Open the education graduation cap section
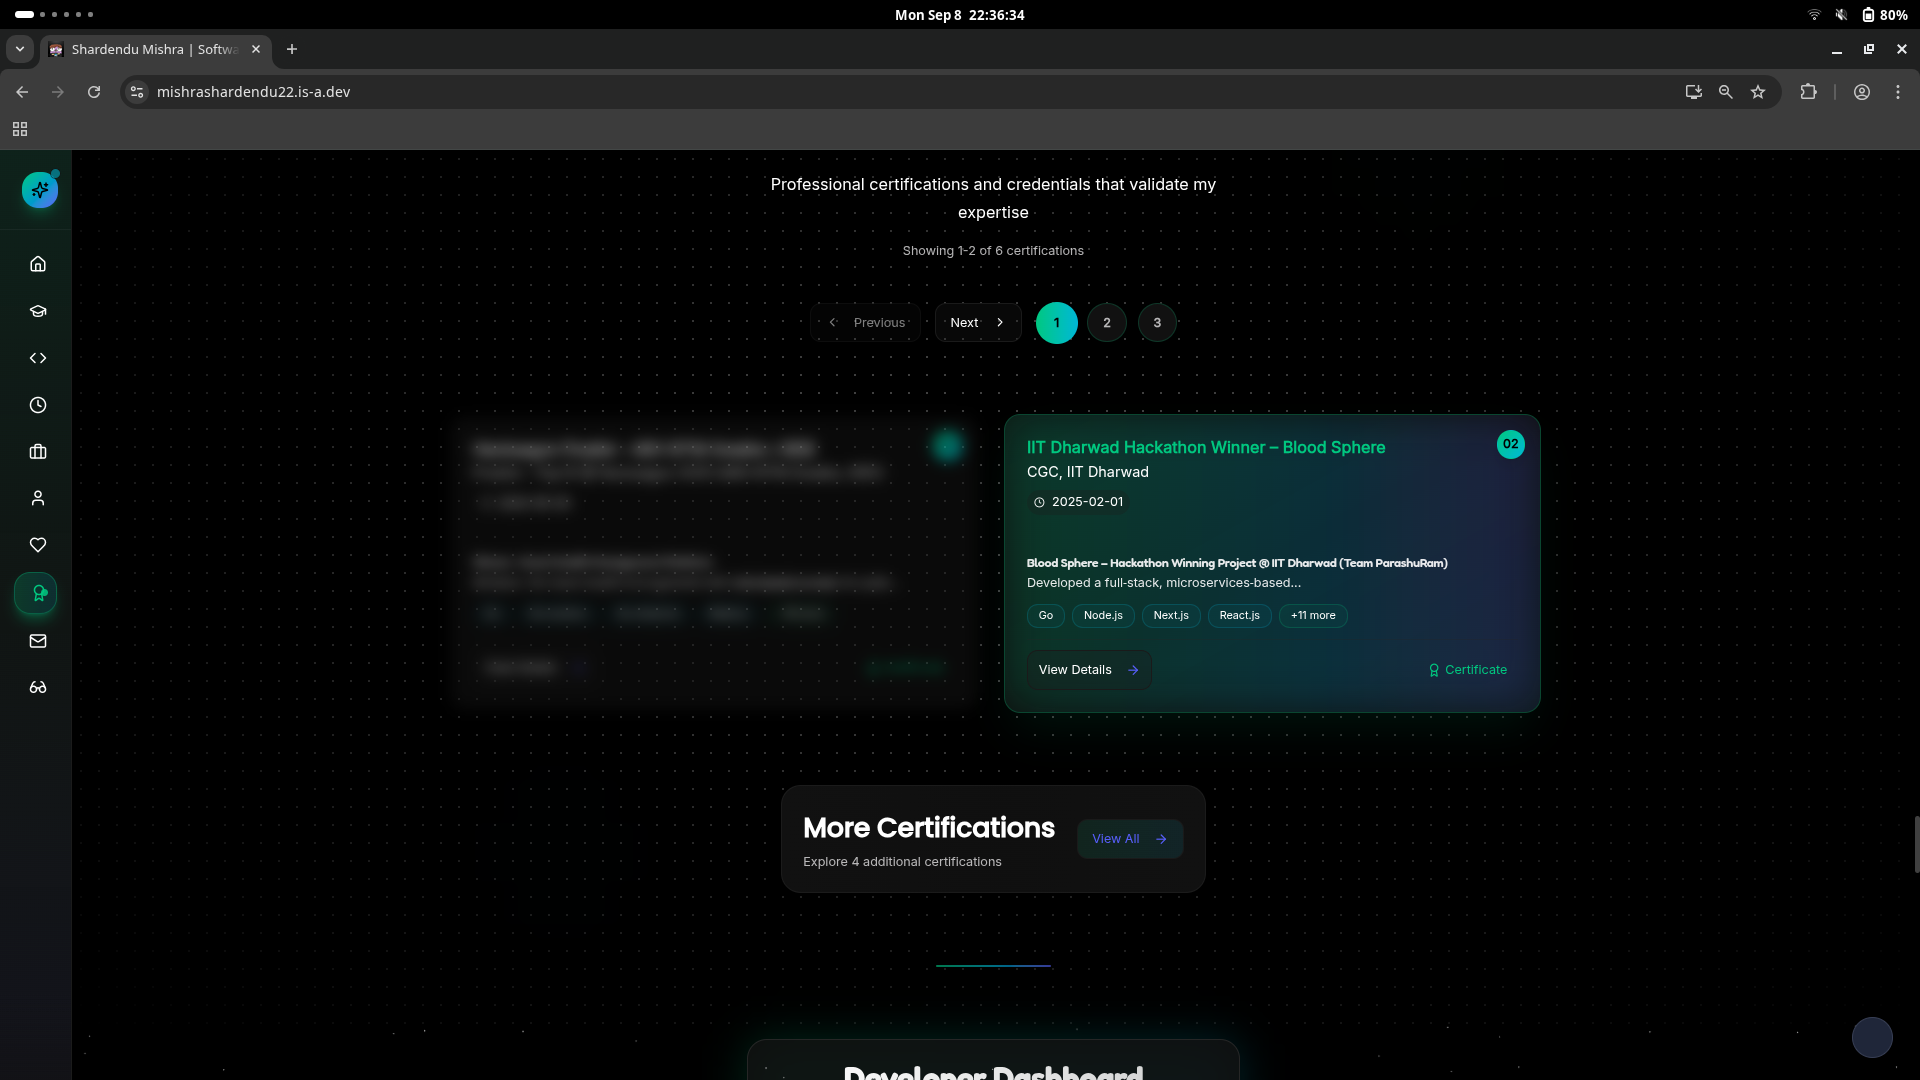Screen dimensions: 1920x1080 tap(38, 311)
